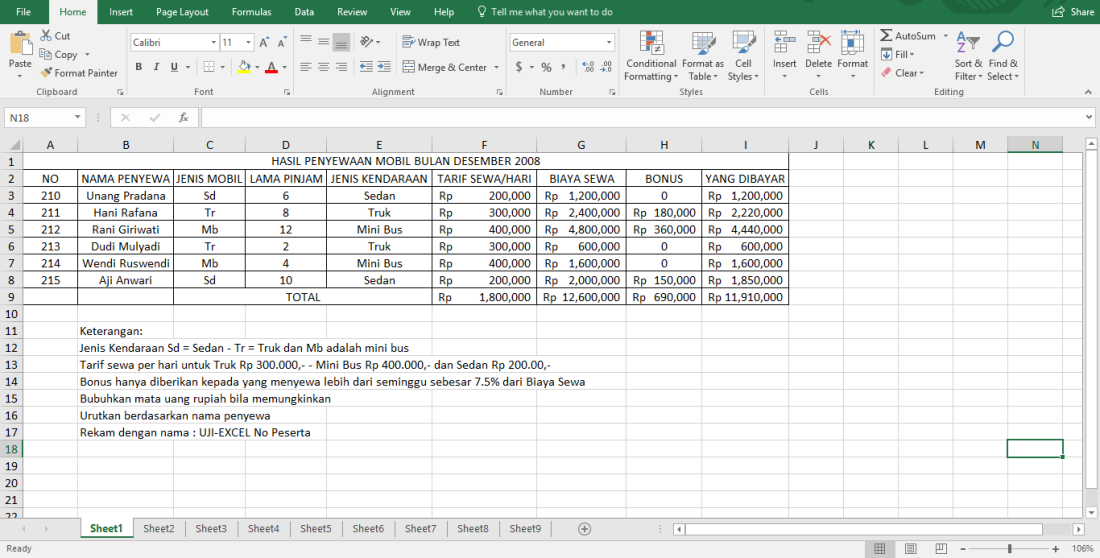1100x558 pixels.
Task: Toggle Center horizontal alignment
Action: (323, 67)
